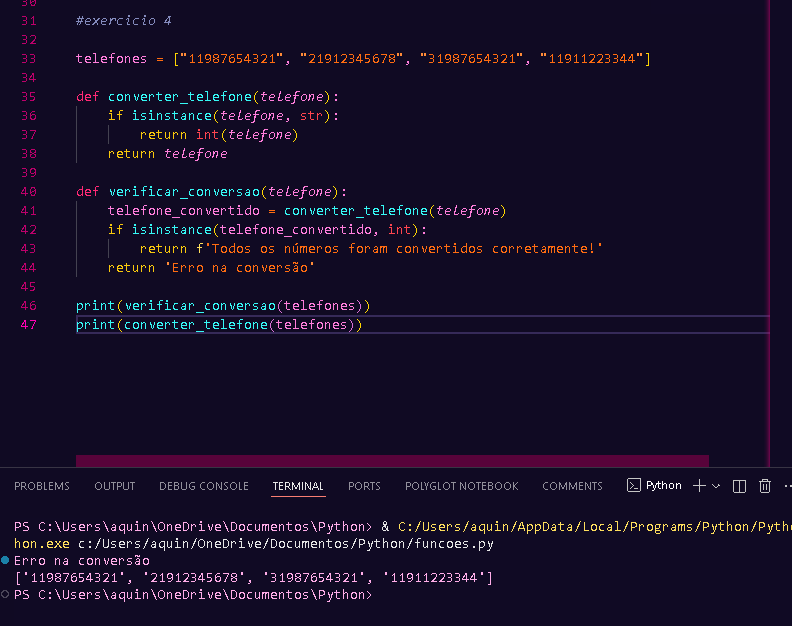
Task: Click the Python terminal shell icon
Action: click(x=633, y=486)
